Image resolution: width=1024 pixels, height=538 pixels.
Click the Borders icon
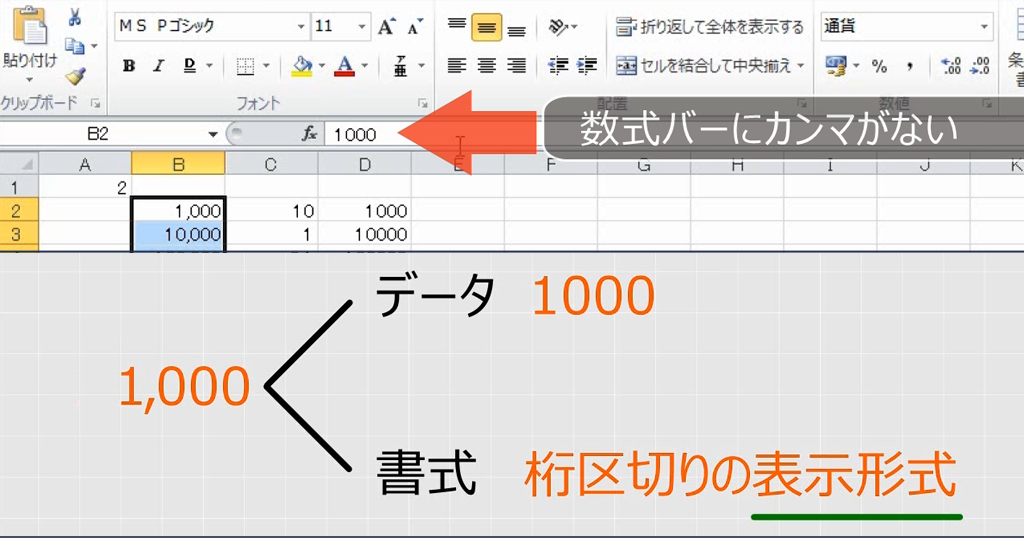tap(246, 66)
